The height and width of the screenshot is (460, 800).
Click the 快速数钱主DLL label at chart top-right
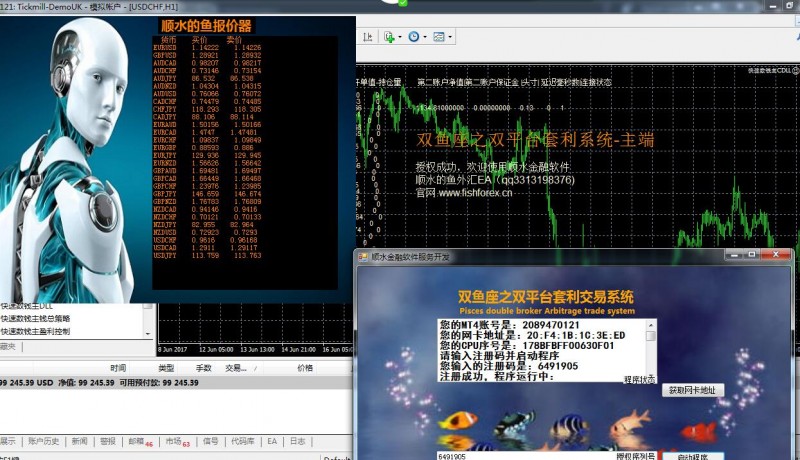[x=769, y=70]
